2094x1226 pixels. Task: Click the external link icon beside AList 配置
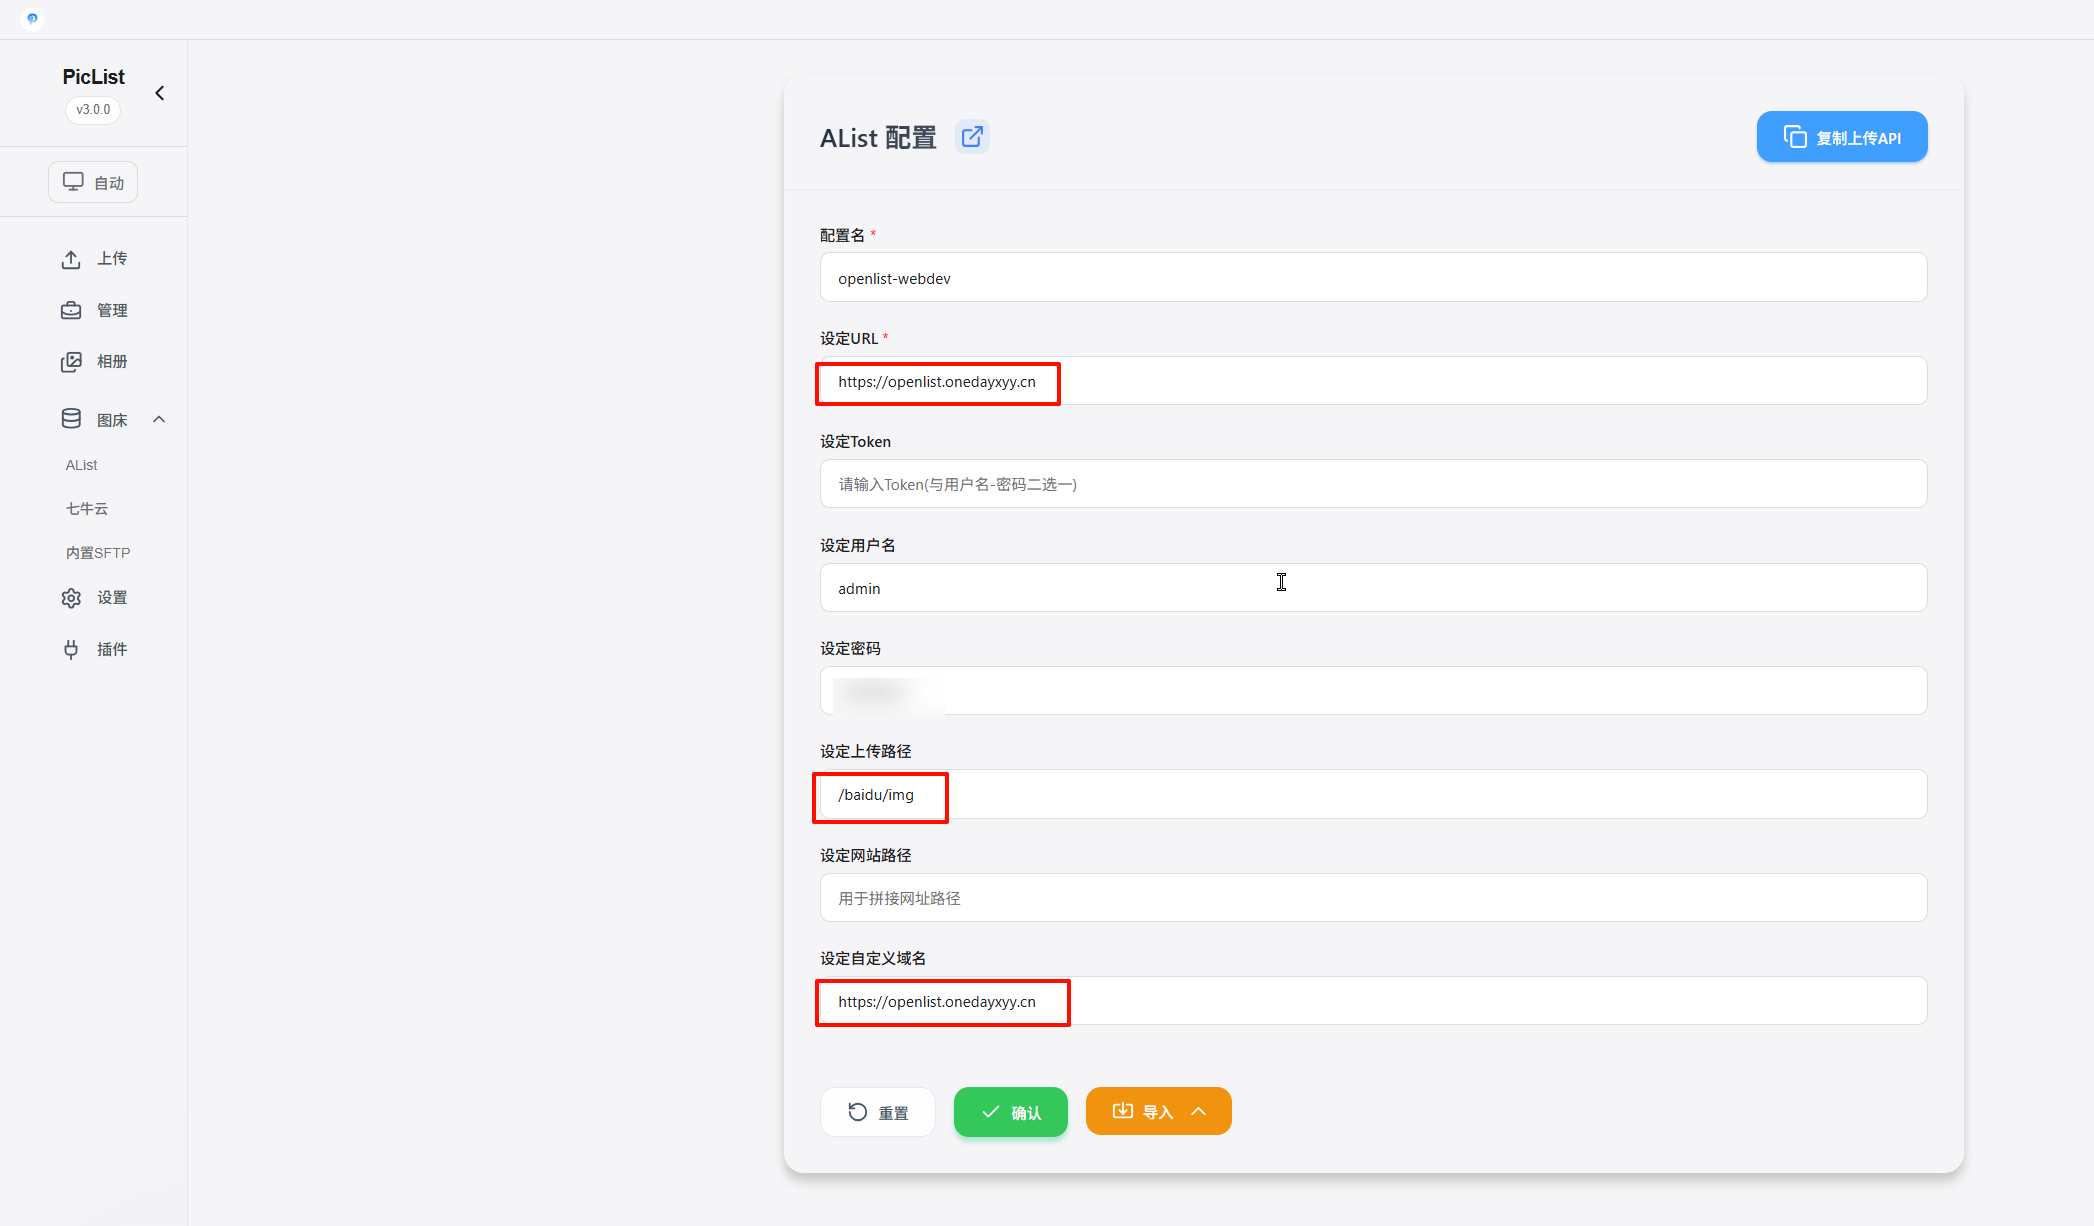click(x=971, y=137)
